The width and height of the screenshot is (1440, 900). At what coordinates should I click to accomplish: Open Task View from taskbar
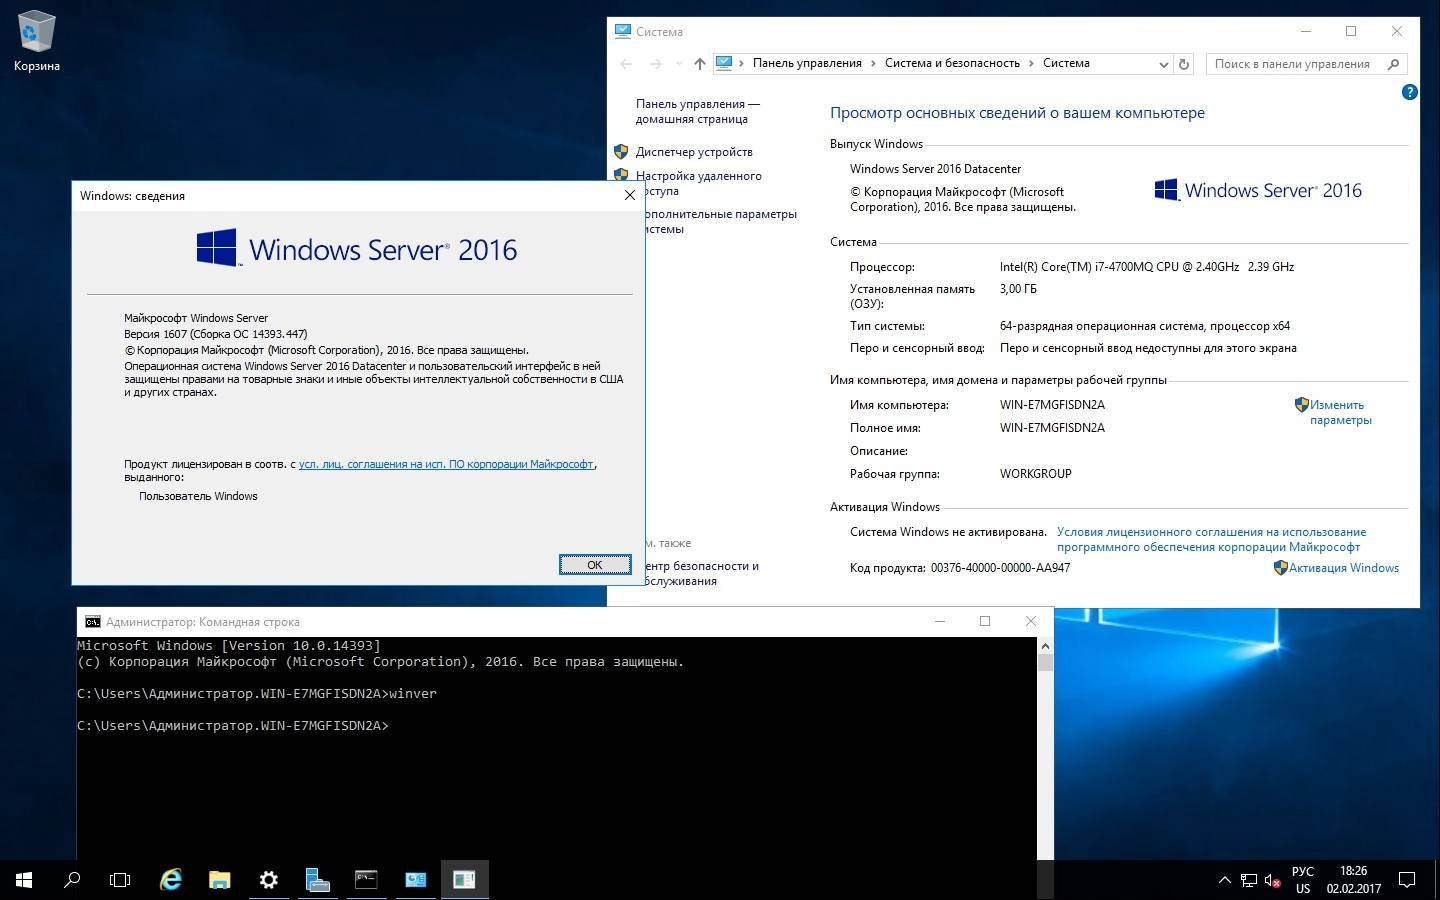120,880
